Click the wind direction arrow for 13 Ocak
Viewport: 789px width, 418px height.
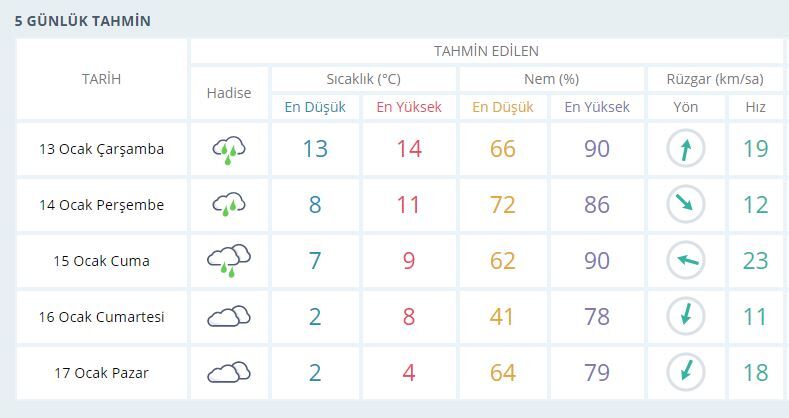[x=686, y=149]
